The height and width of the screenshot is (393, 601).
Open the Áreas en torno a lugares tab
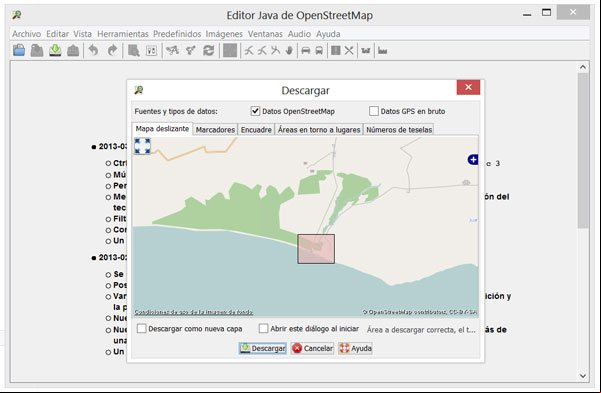click(x=319, y=130)
